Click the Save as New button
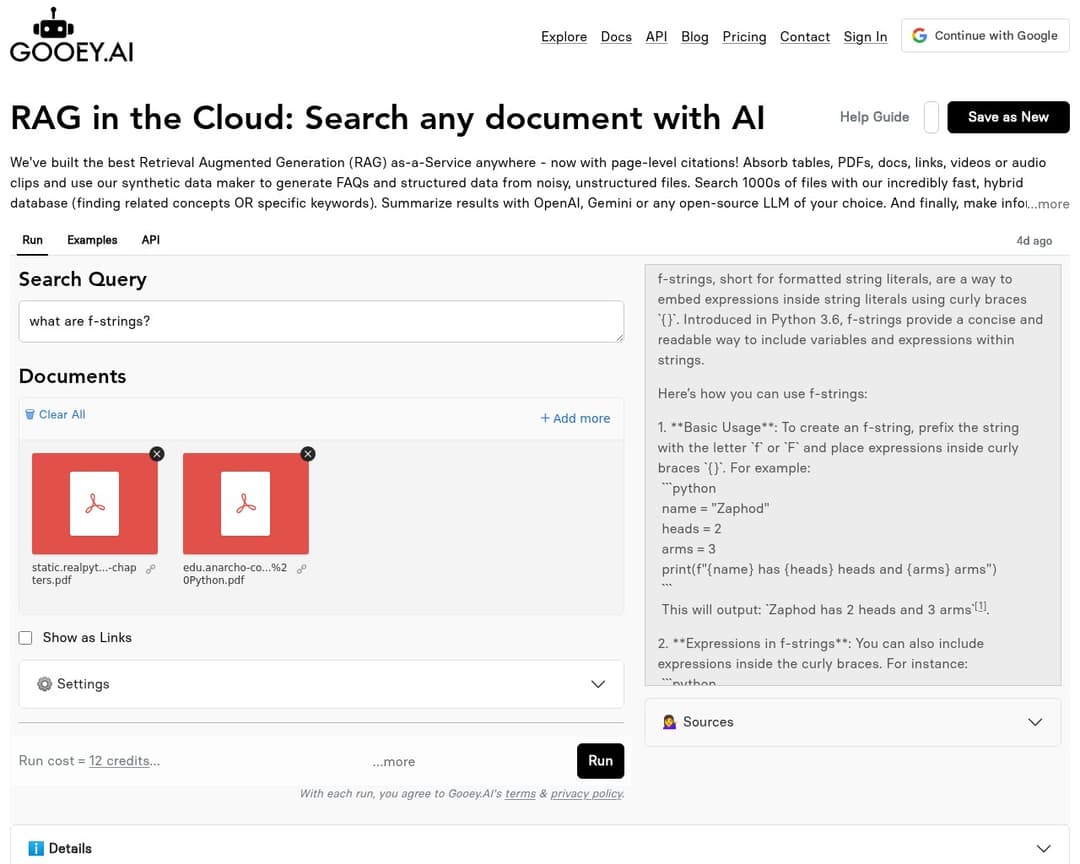 click(1008, 117)
